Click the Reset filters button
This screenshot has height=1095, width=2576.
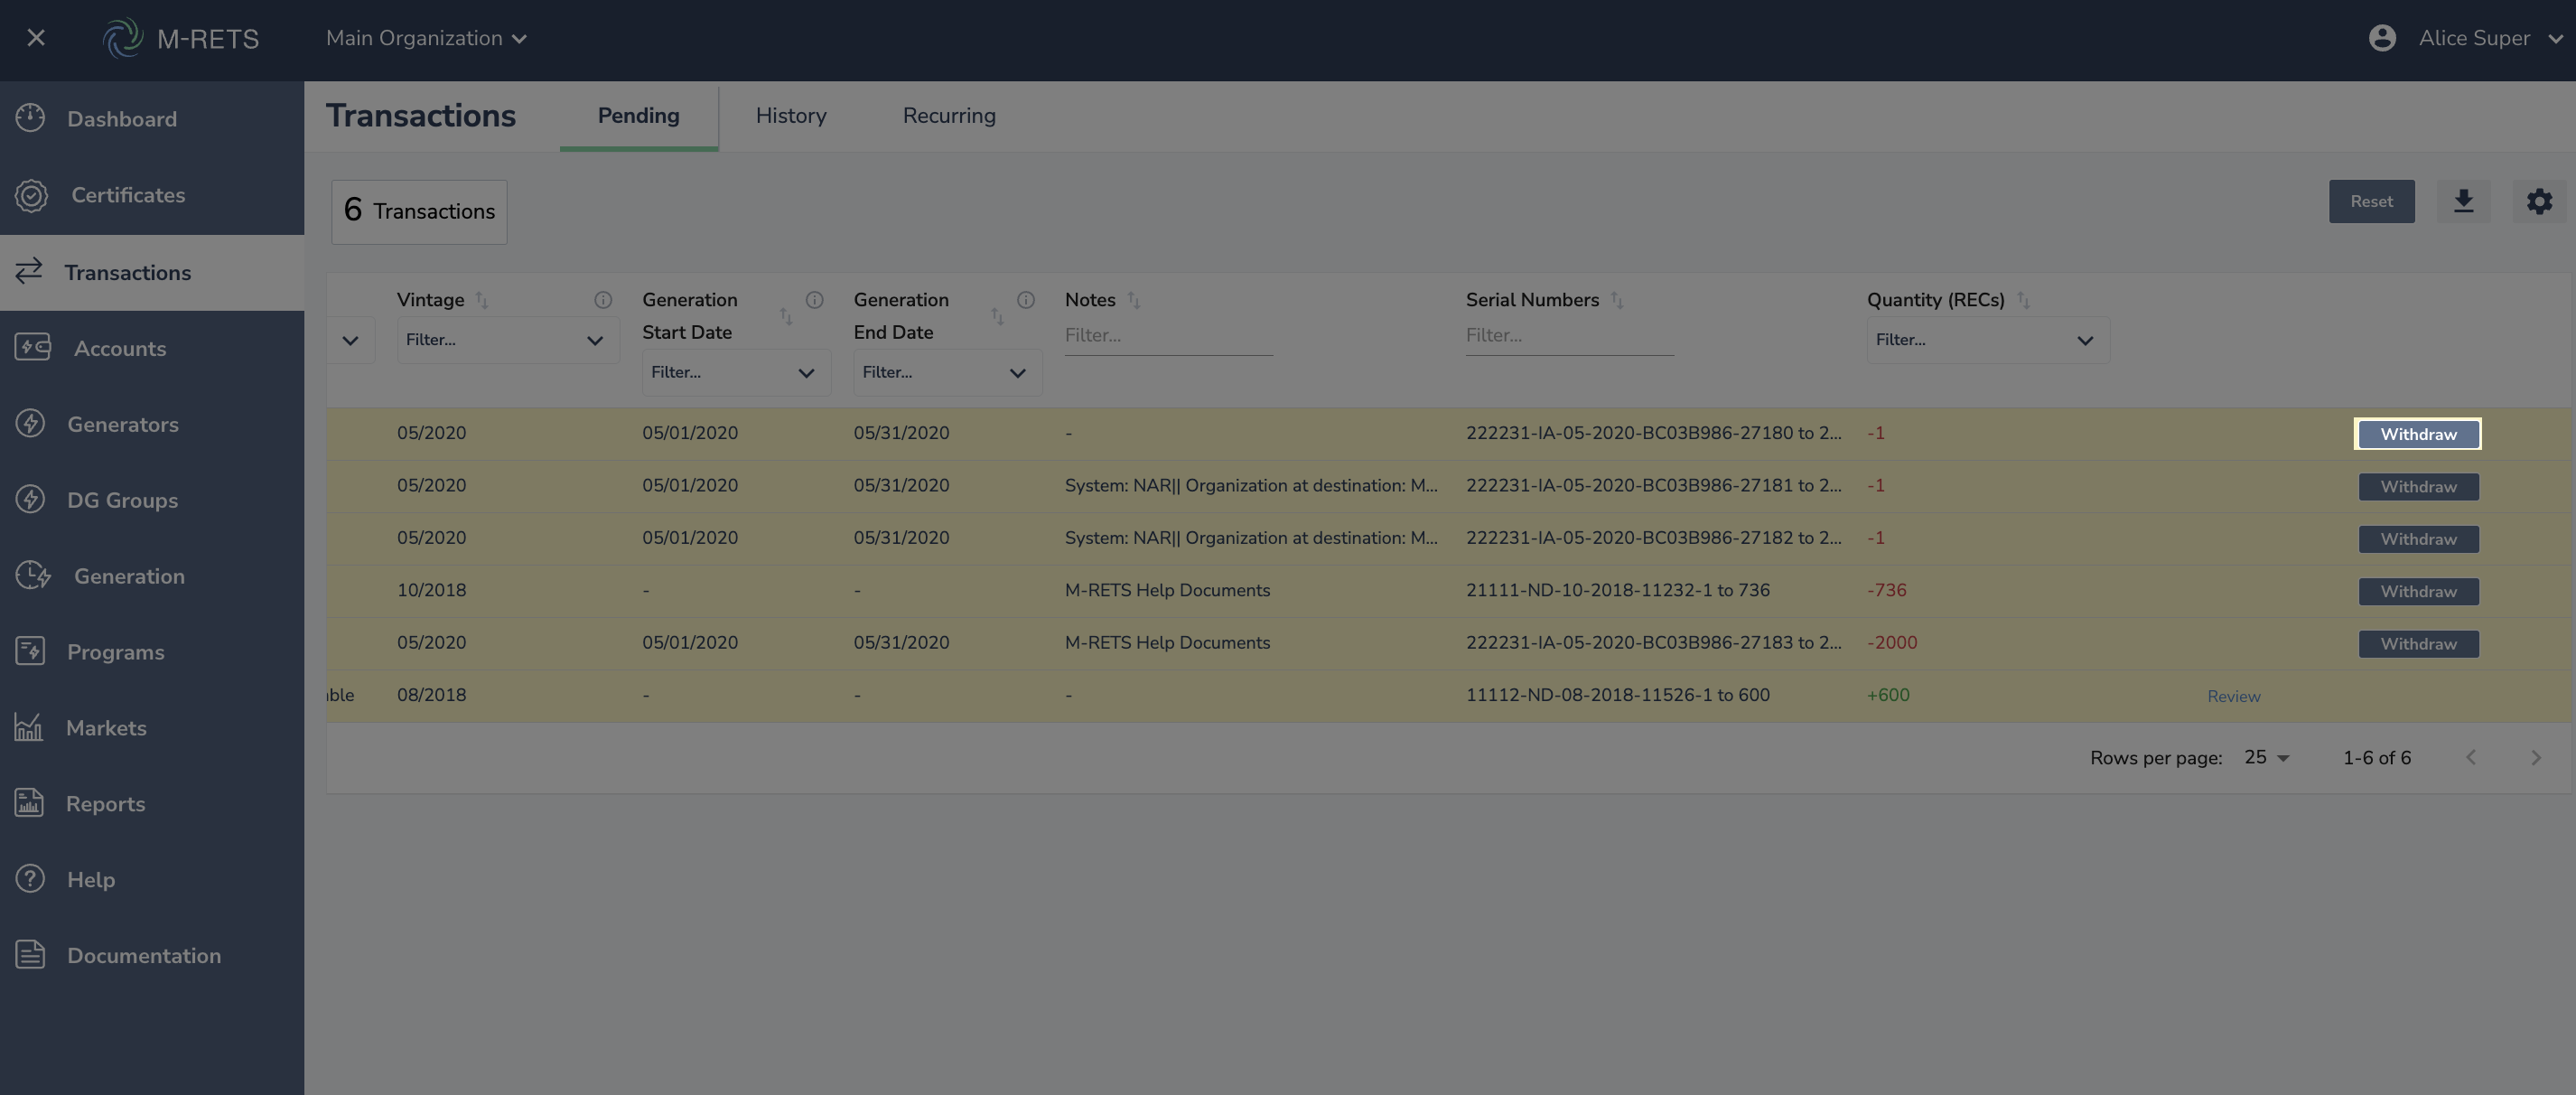2370,201
